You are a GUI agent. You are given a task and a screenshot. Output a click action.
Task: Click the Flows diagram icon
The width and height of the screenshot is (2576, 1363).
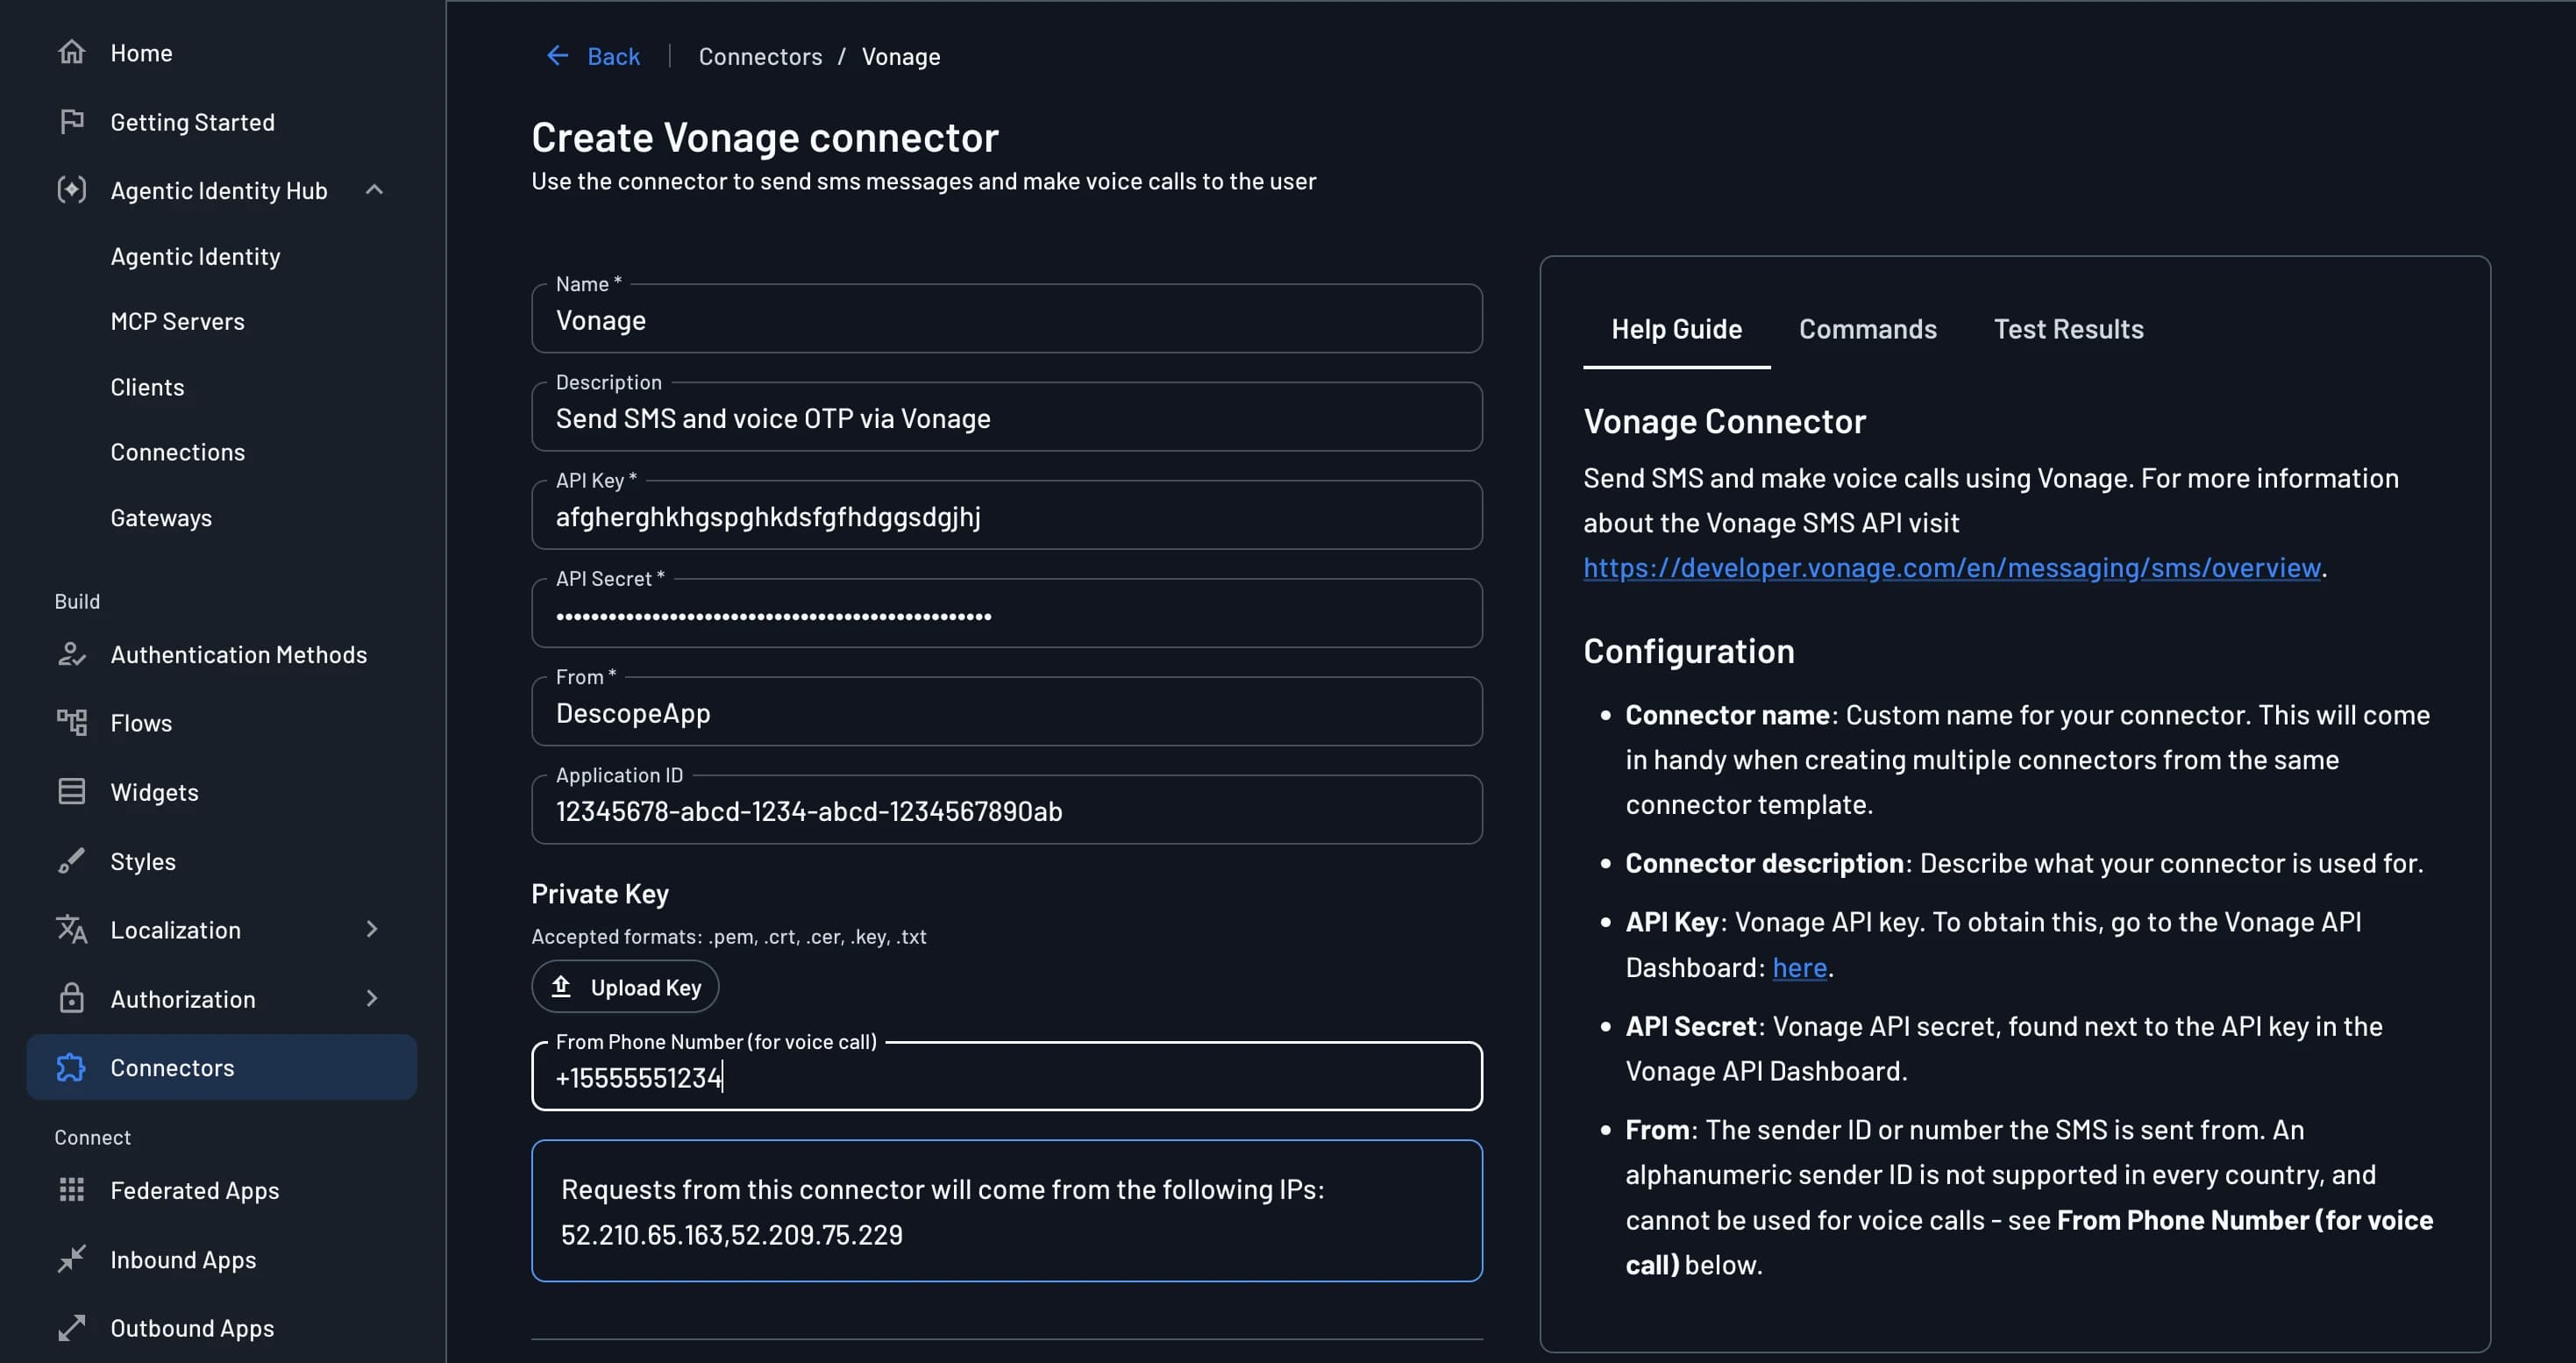tap(71, 722)
